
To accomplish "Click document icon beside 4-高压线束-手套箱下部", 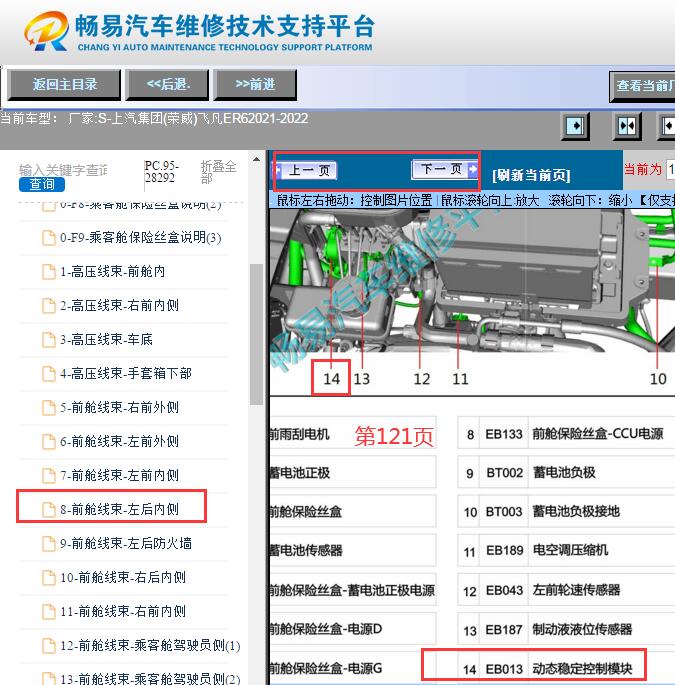I will click(x=48, y=374).
